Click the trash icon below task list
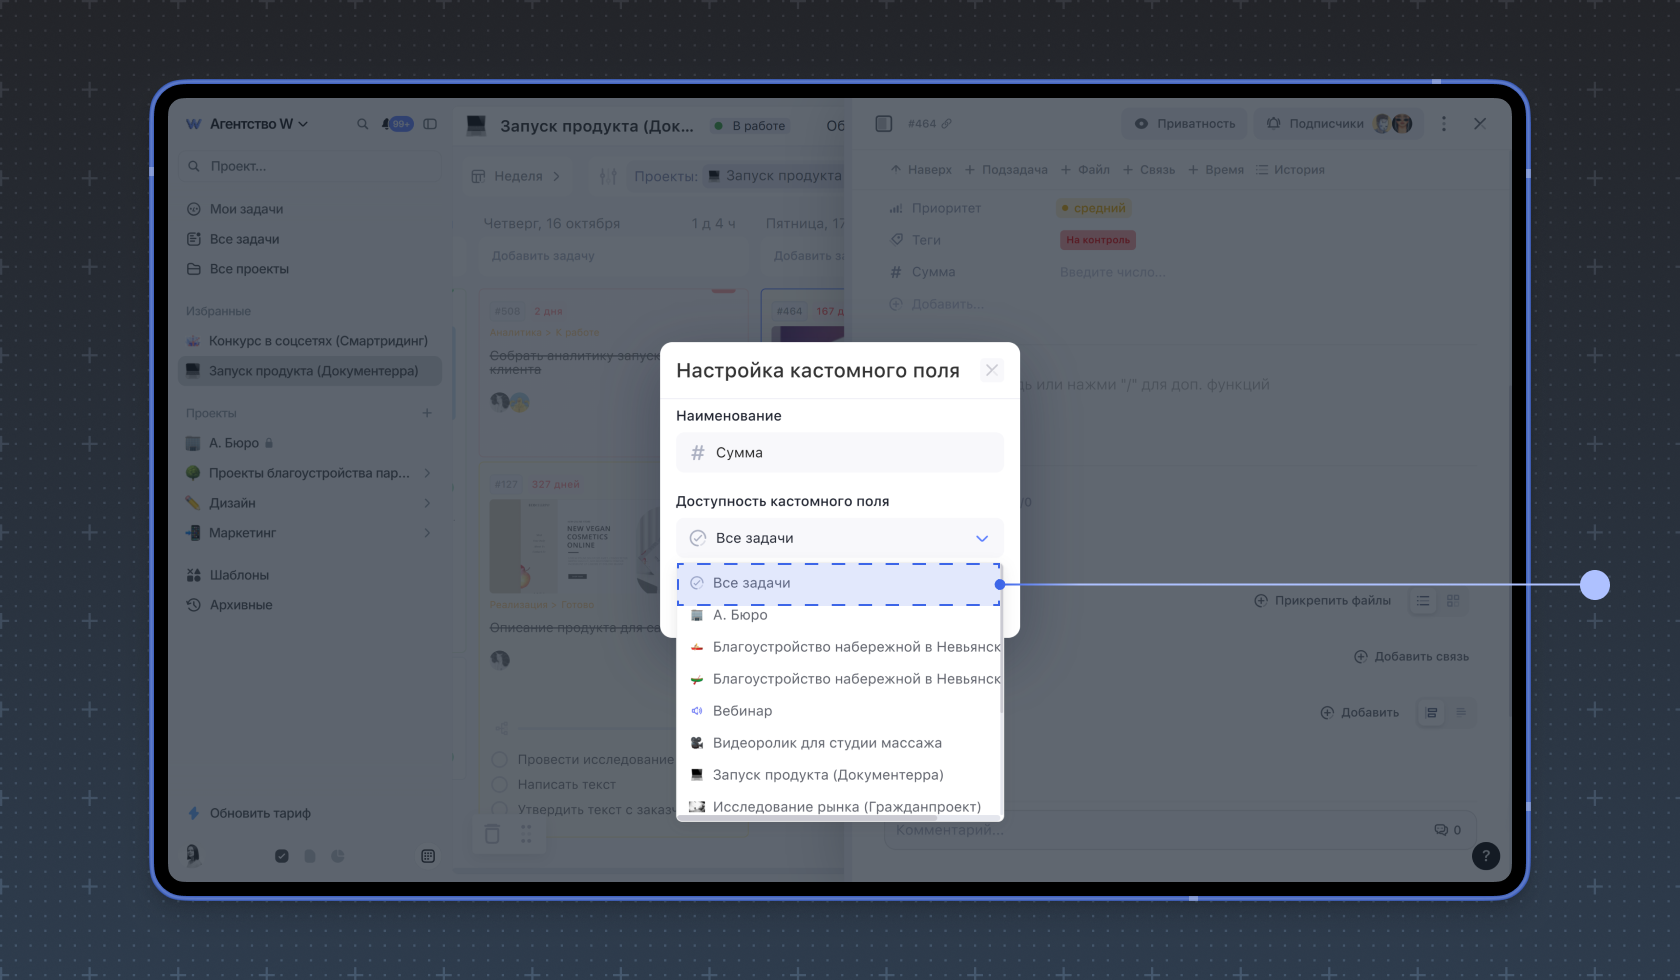The image size is (1680, 980). [492, 834]
